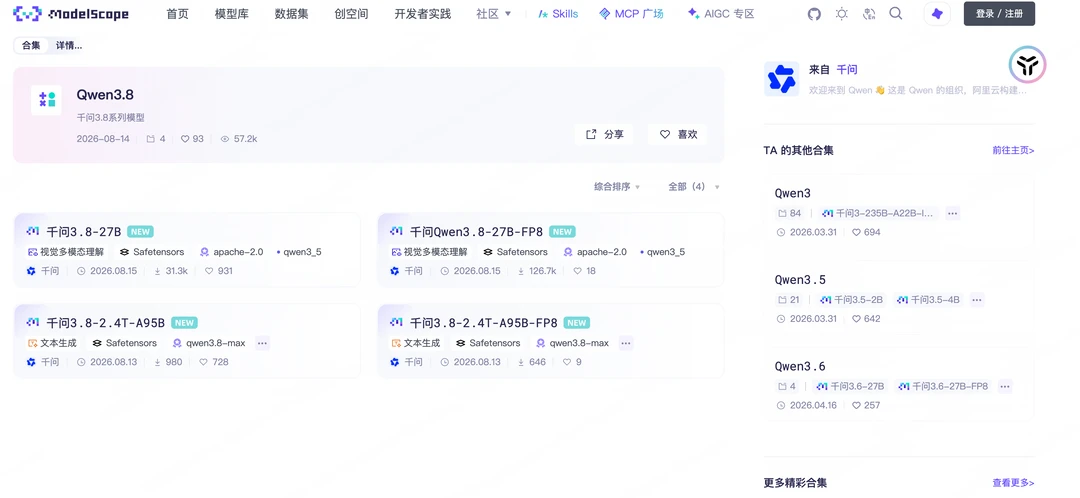Open the Qwen3.6 collection title

tap(800, 366)
